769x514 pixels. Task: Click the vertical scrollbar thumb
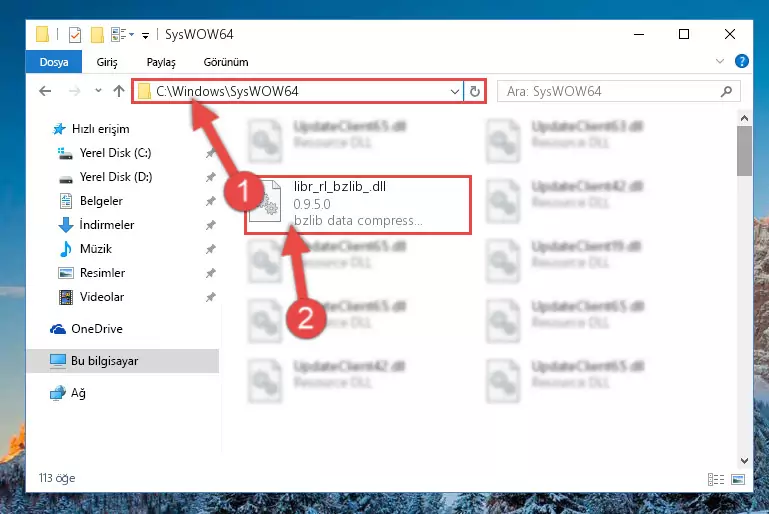click(744, 151)
